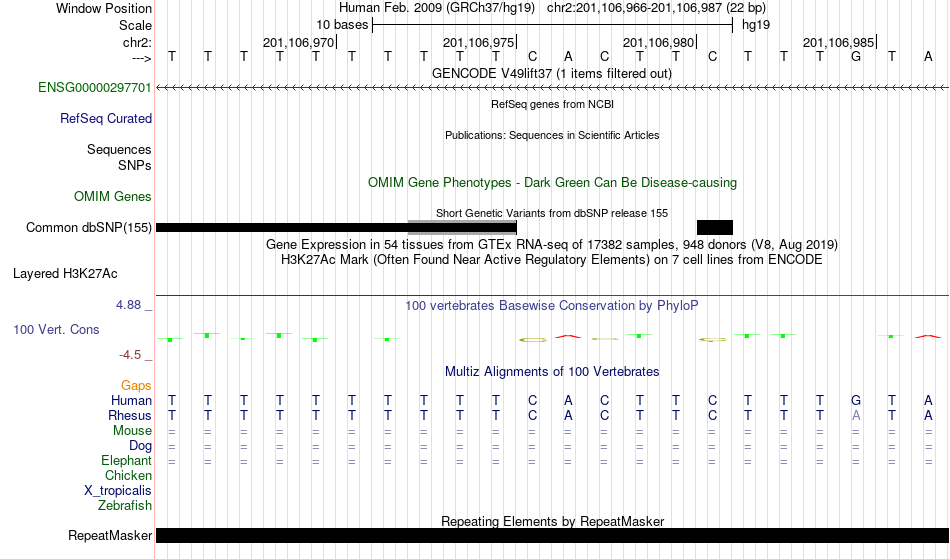Open the RefSeq Curated track label

tap(106, 119)
